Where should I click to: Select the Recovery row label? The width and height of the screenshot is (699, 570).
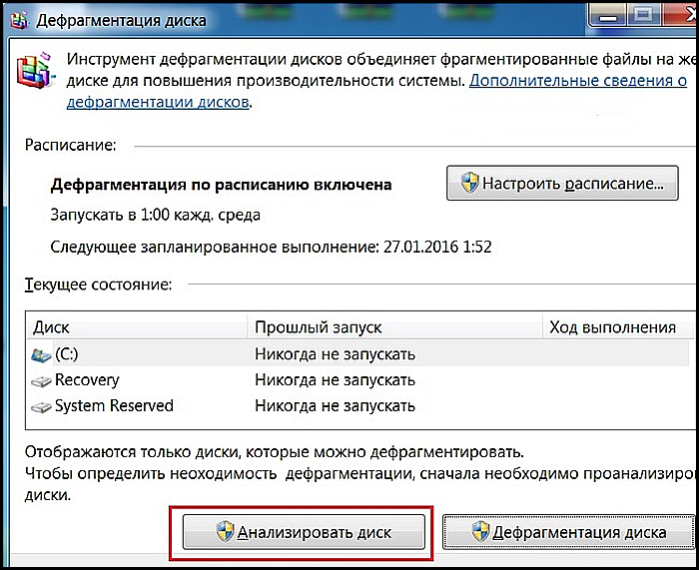pos(87,380)
